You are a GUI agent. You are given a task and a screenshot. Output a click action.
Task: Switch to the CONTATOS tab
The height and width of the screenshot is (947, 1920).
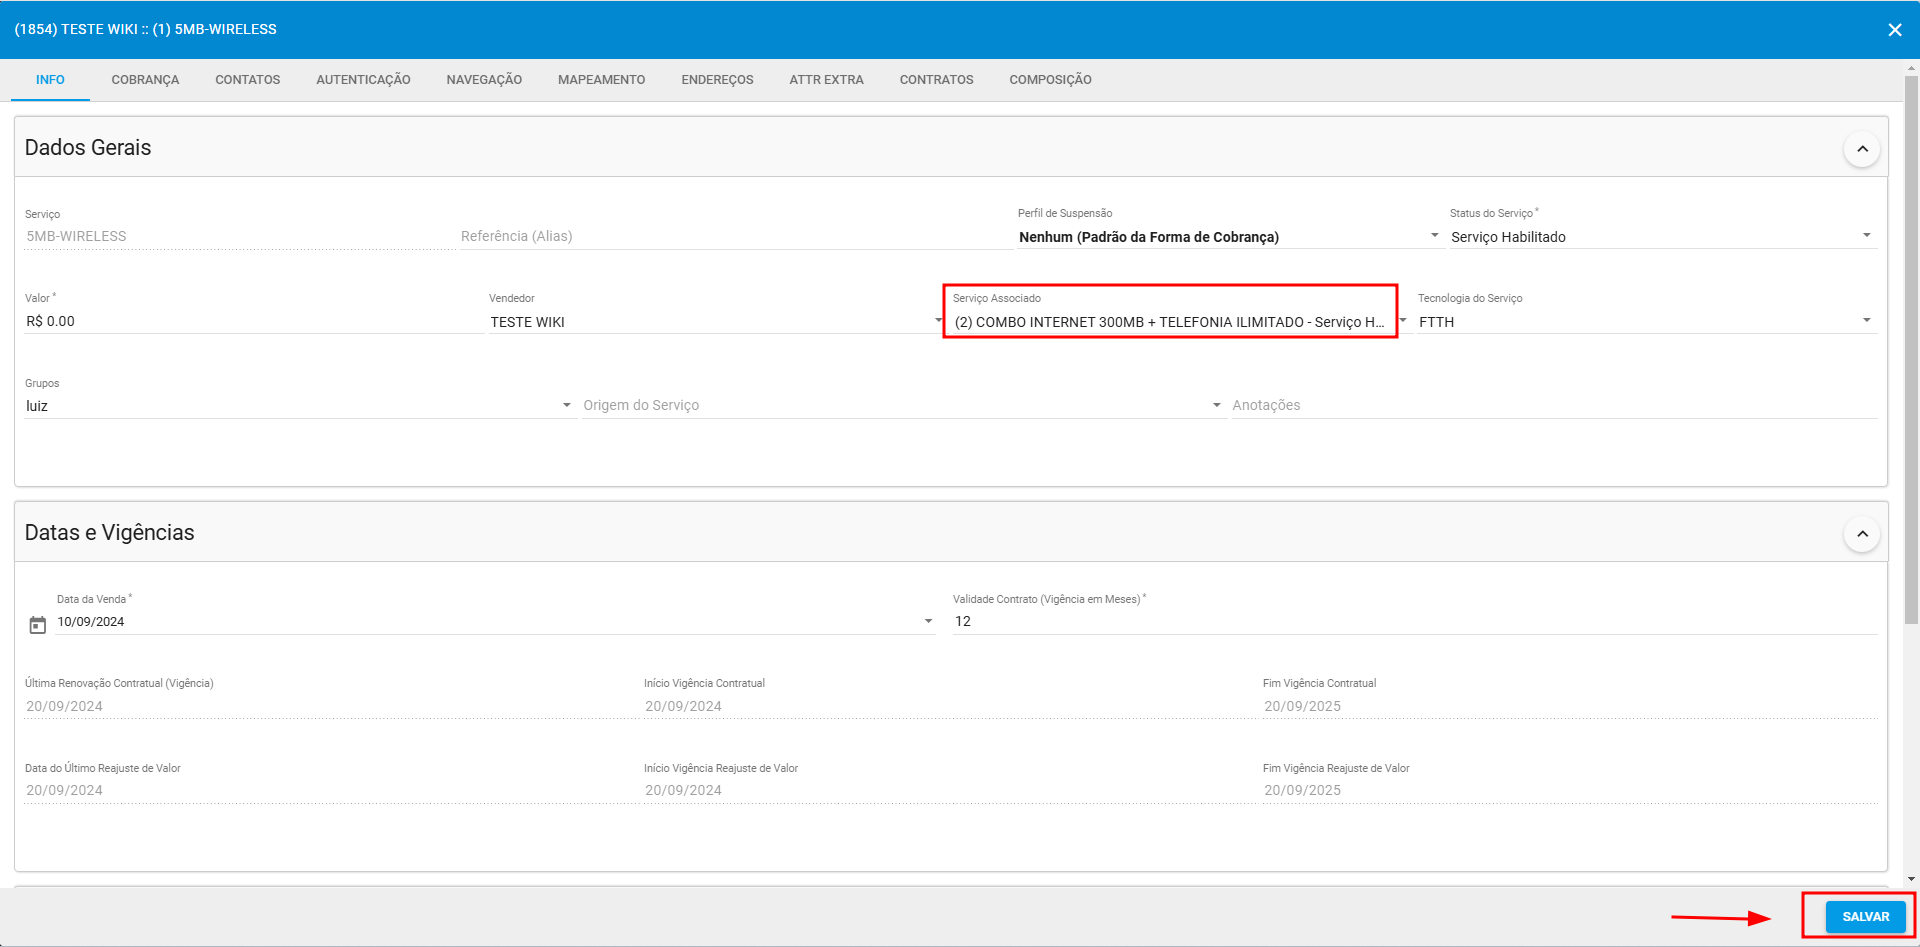coord(248,80)
